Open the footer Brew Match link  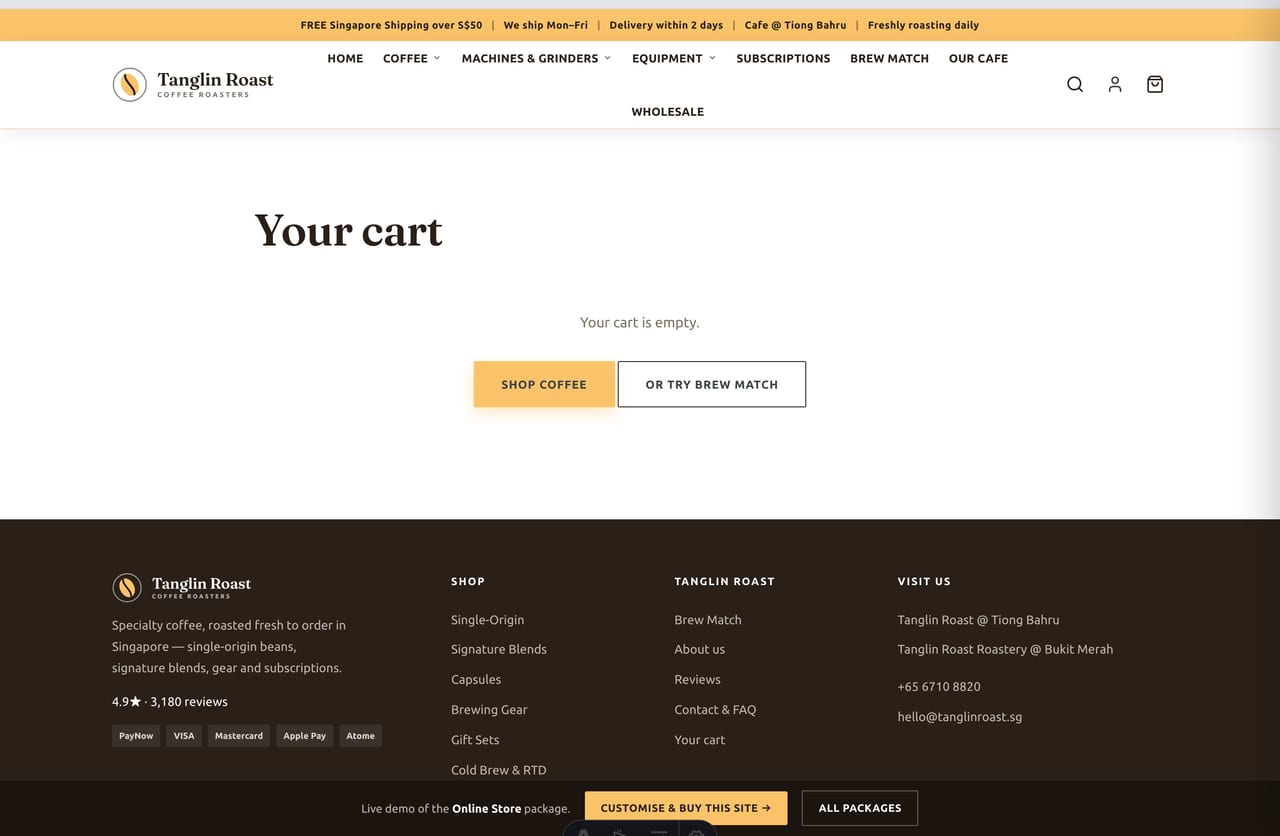[708, 620]
